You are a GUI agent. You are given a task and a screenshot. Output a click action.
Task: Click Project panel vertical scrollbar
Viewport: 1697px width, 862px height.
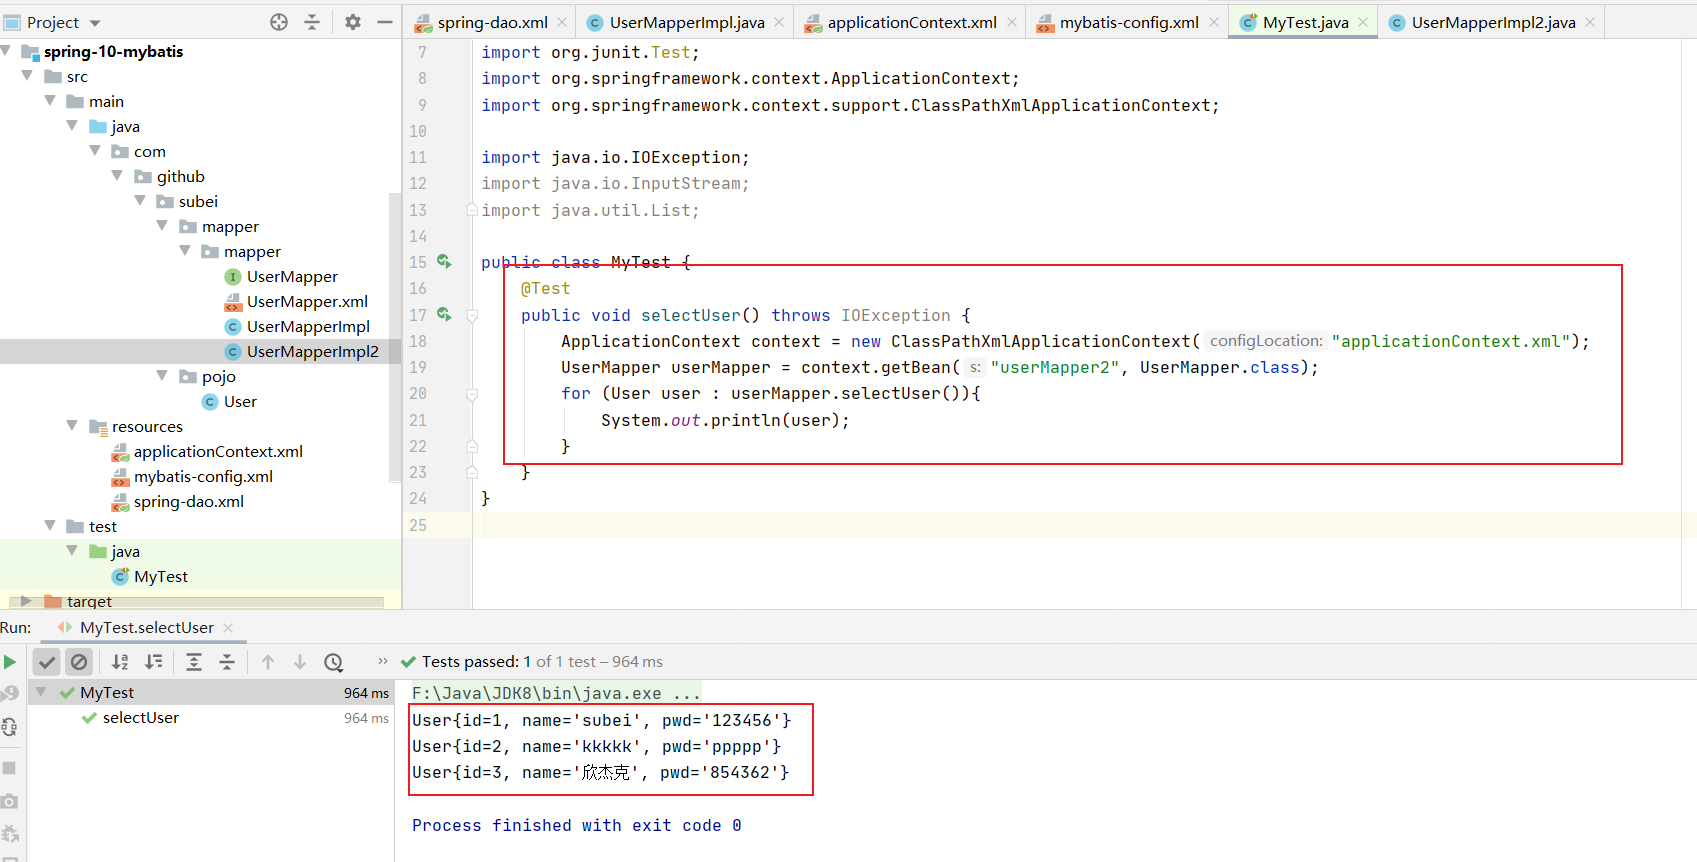[x=394, y=336]
